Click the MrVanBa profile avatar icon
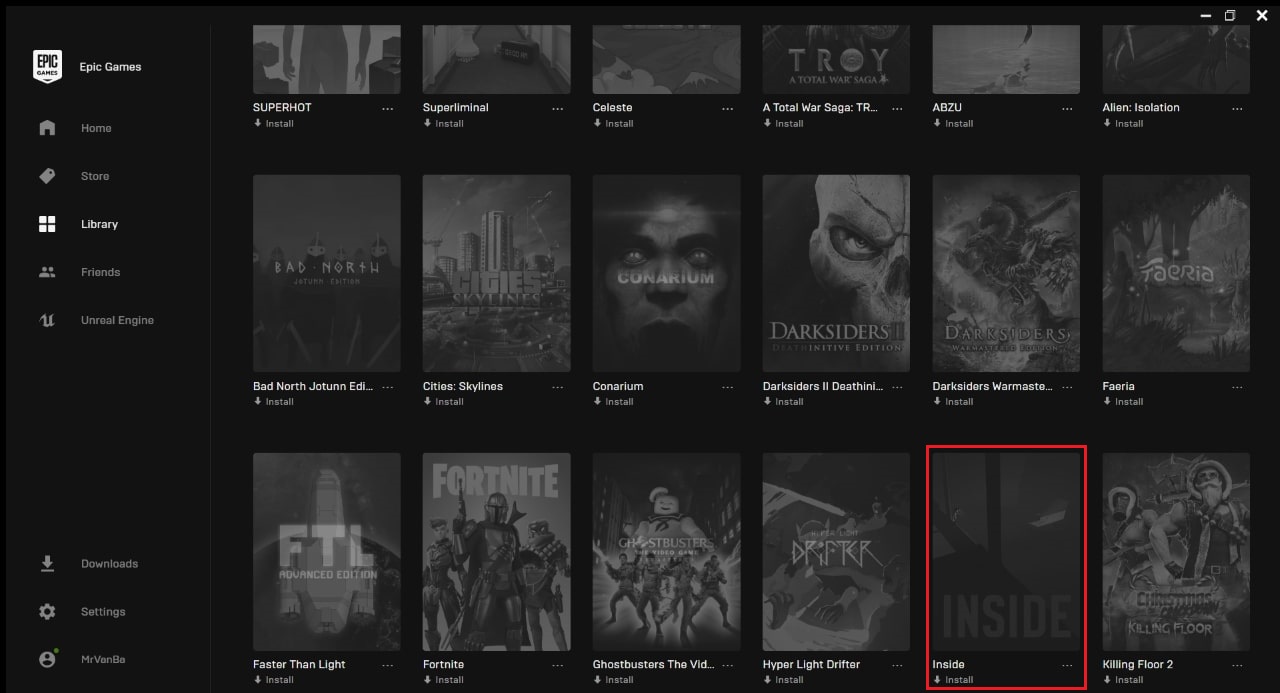This screenshot has width=1280, height=693. coord(47,660)
